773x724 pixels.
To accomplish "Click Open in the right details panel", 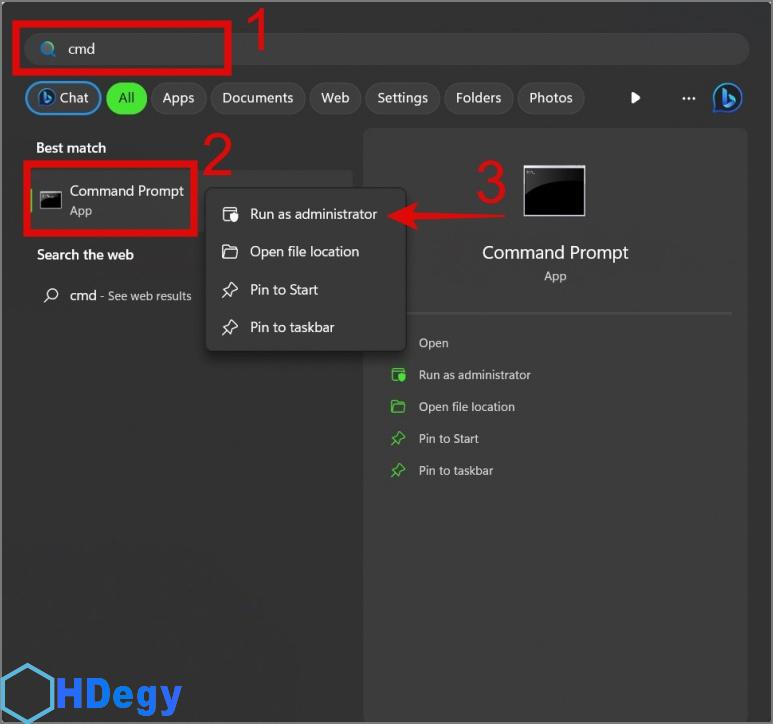I will click(433, 343).
